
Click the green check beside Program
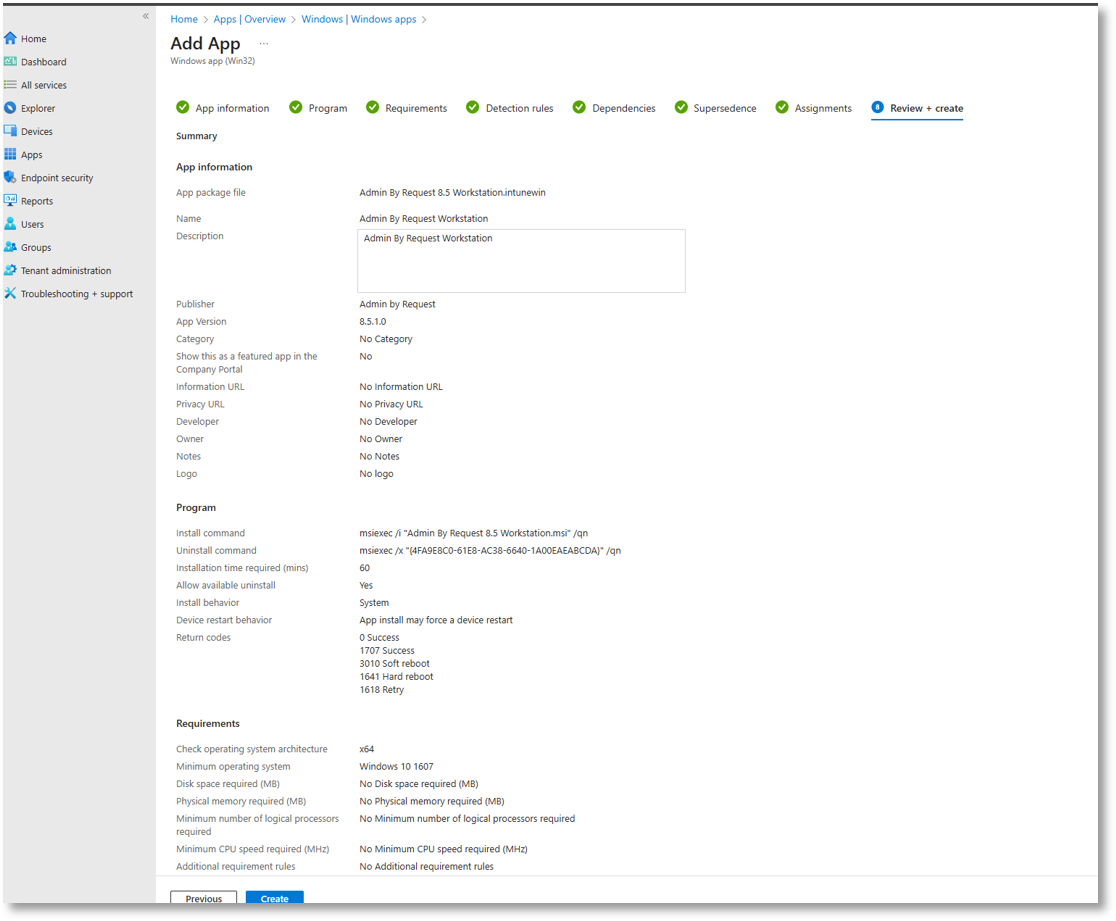(x=296, y=107)
